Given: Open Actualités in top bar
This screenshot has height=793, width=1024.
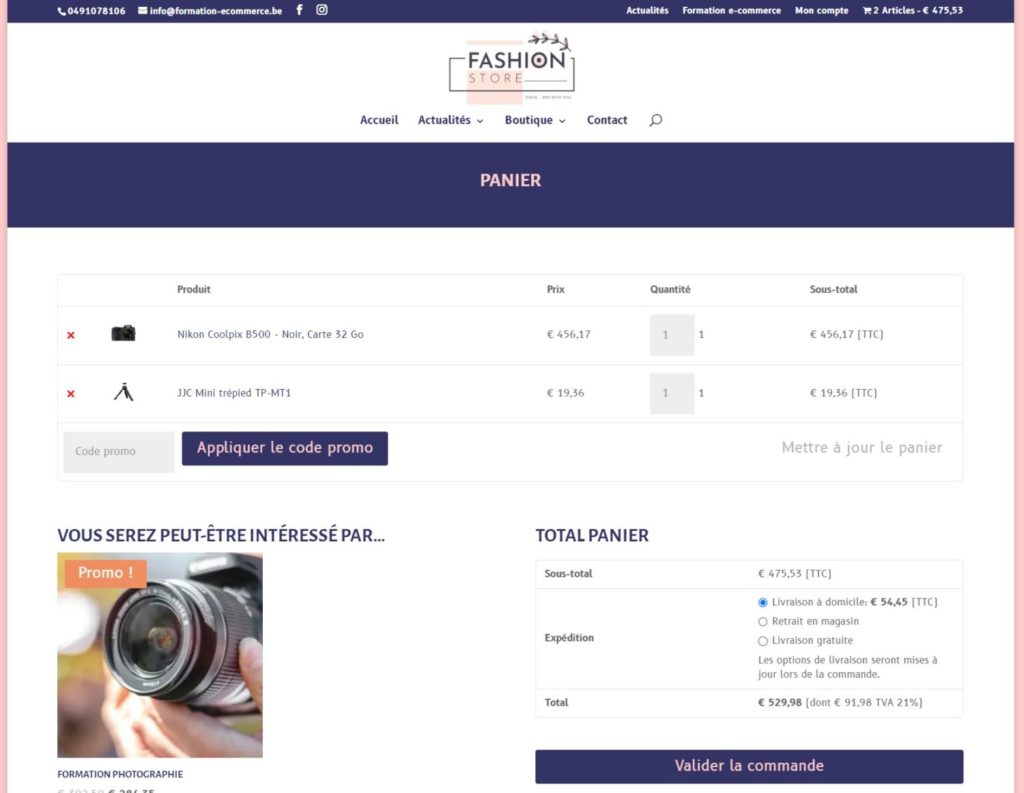Looking at the screenshot, I should 647,10.
